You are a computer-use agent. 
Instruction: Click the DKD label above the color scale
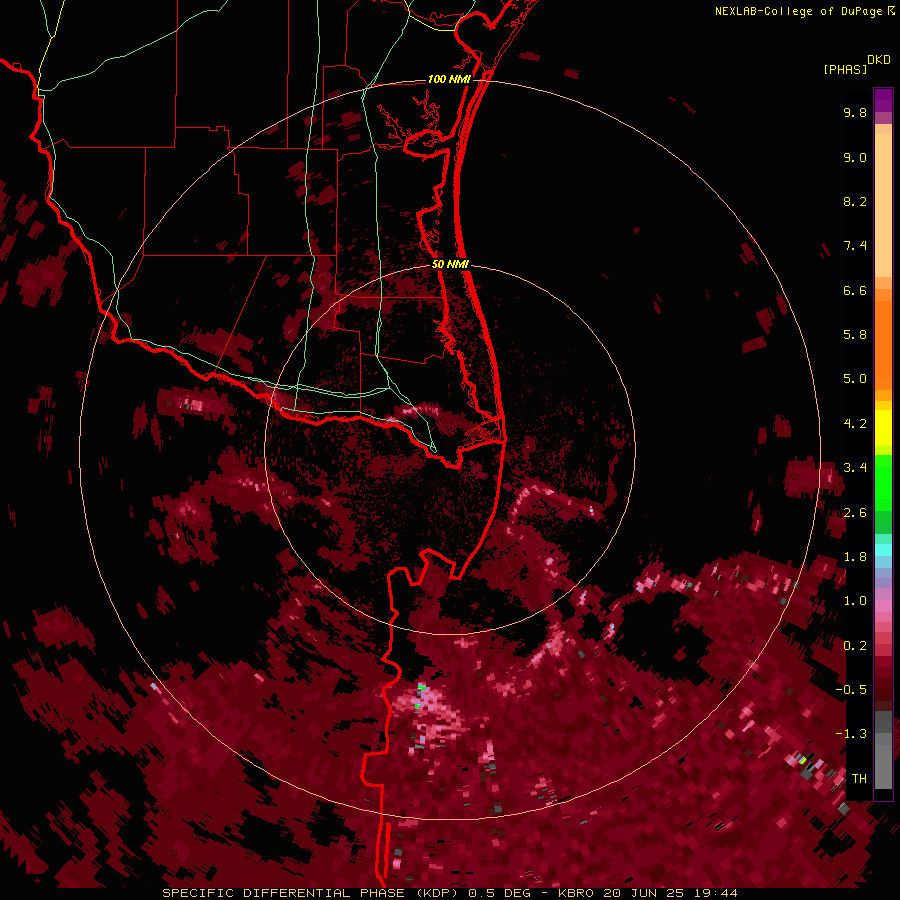879,60
